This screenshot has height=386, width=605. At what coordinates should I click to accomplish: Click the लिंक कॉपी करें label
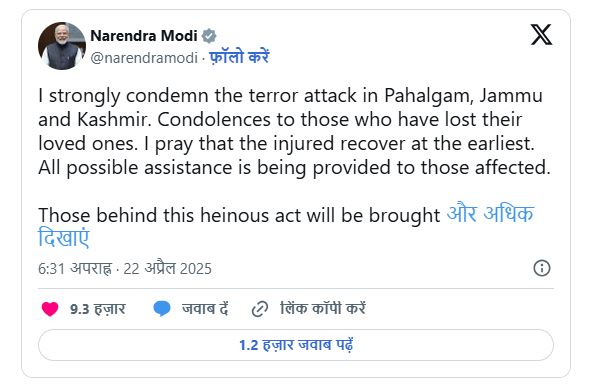[323, 308]
